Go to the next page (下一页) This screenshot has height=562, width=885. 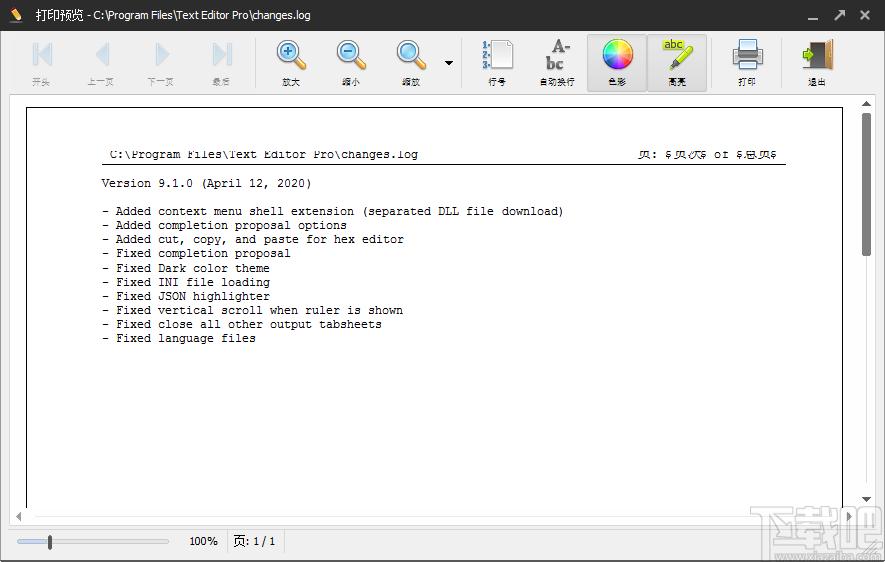[x=161, y=62]
